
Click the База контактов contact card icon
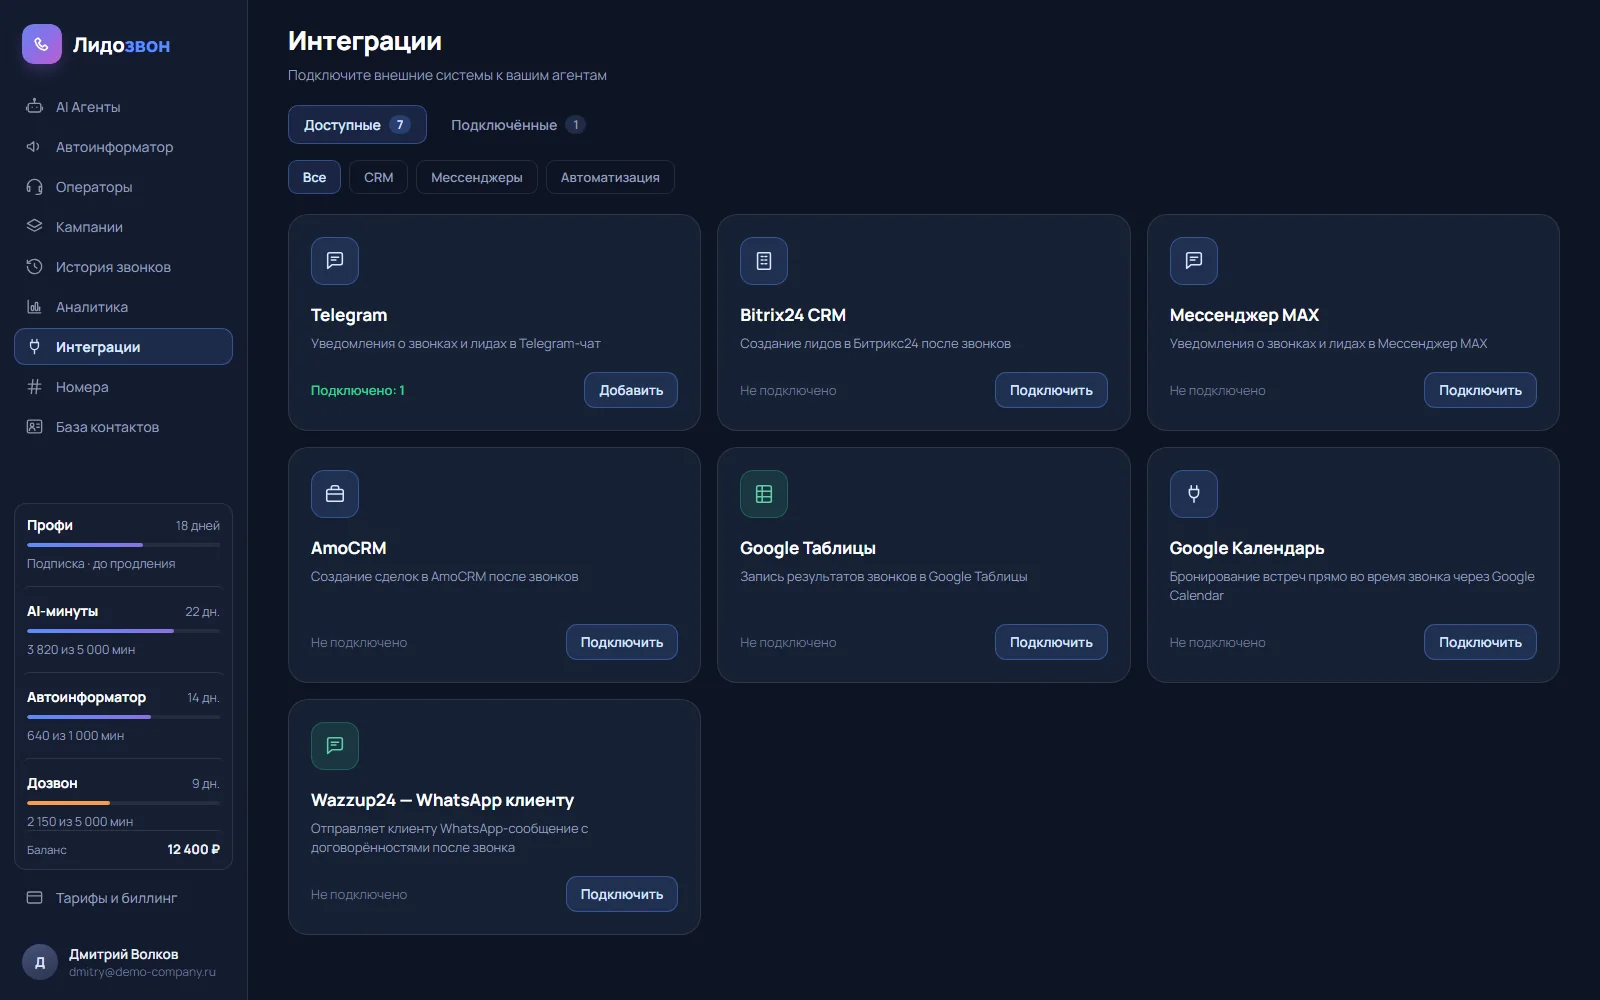pyautogui.click(x=34, y=426)
